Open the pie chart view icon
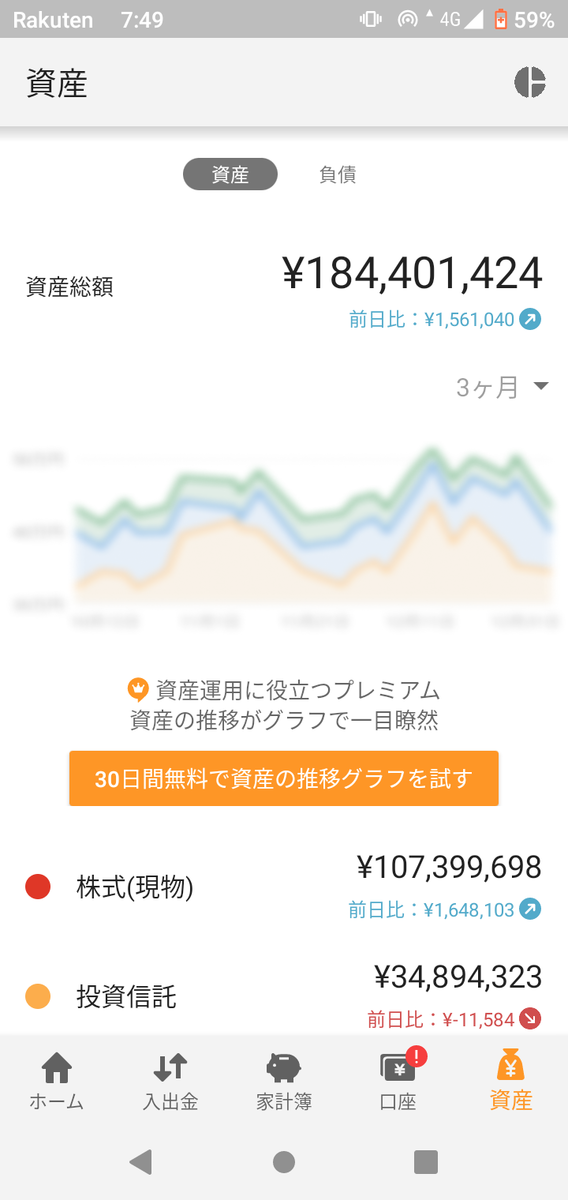The image size is (568, 1200). pos(530,83)
